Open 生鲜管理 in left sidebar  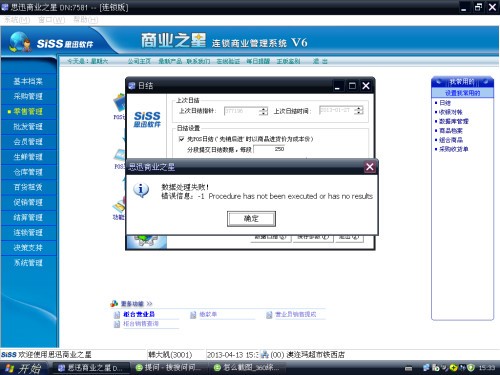tap(28, 157)
